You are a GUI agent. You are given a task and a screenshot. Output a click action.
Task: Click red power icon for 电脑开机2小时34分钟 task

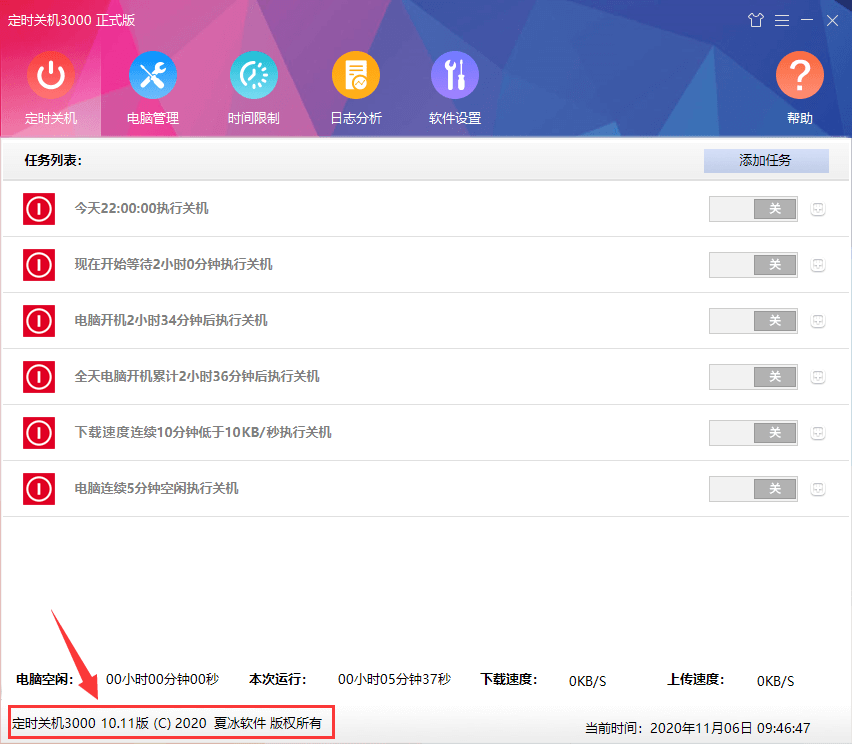coord(39,321)
